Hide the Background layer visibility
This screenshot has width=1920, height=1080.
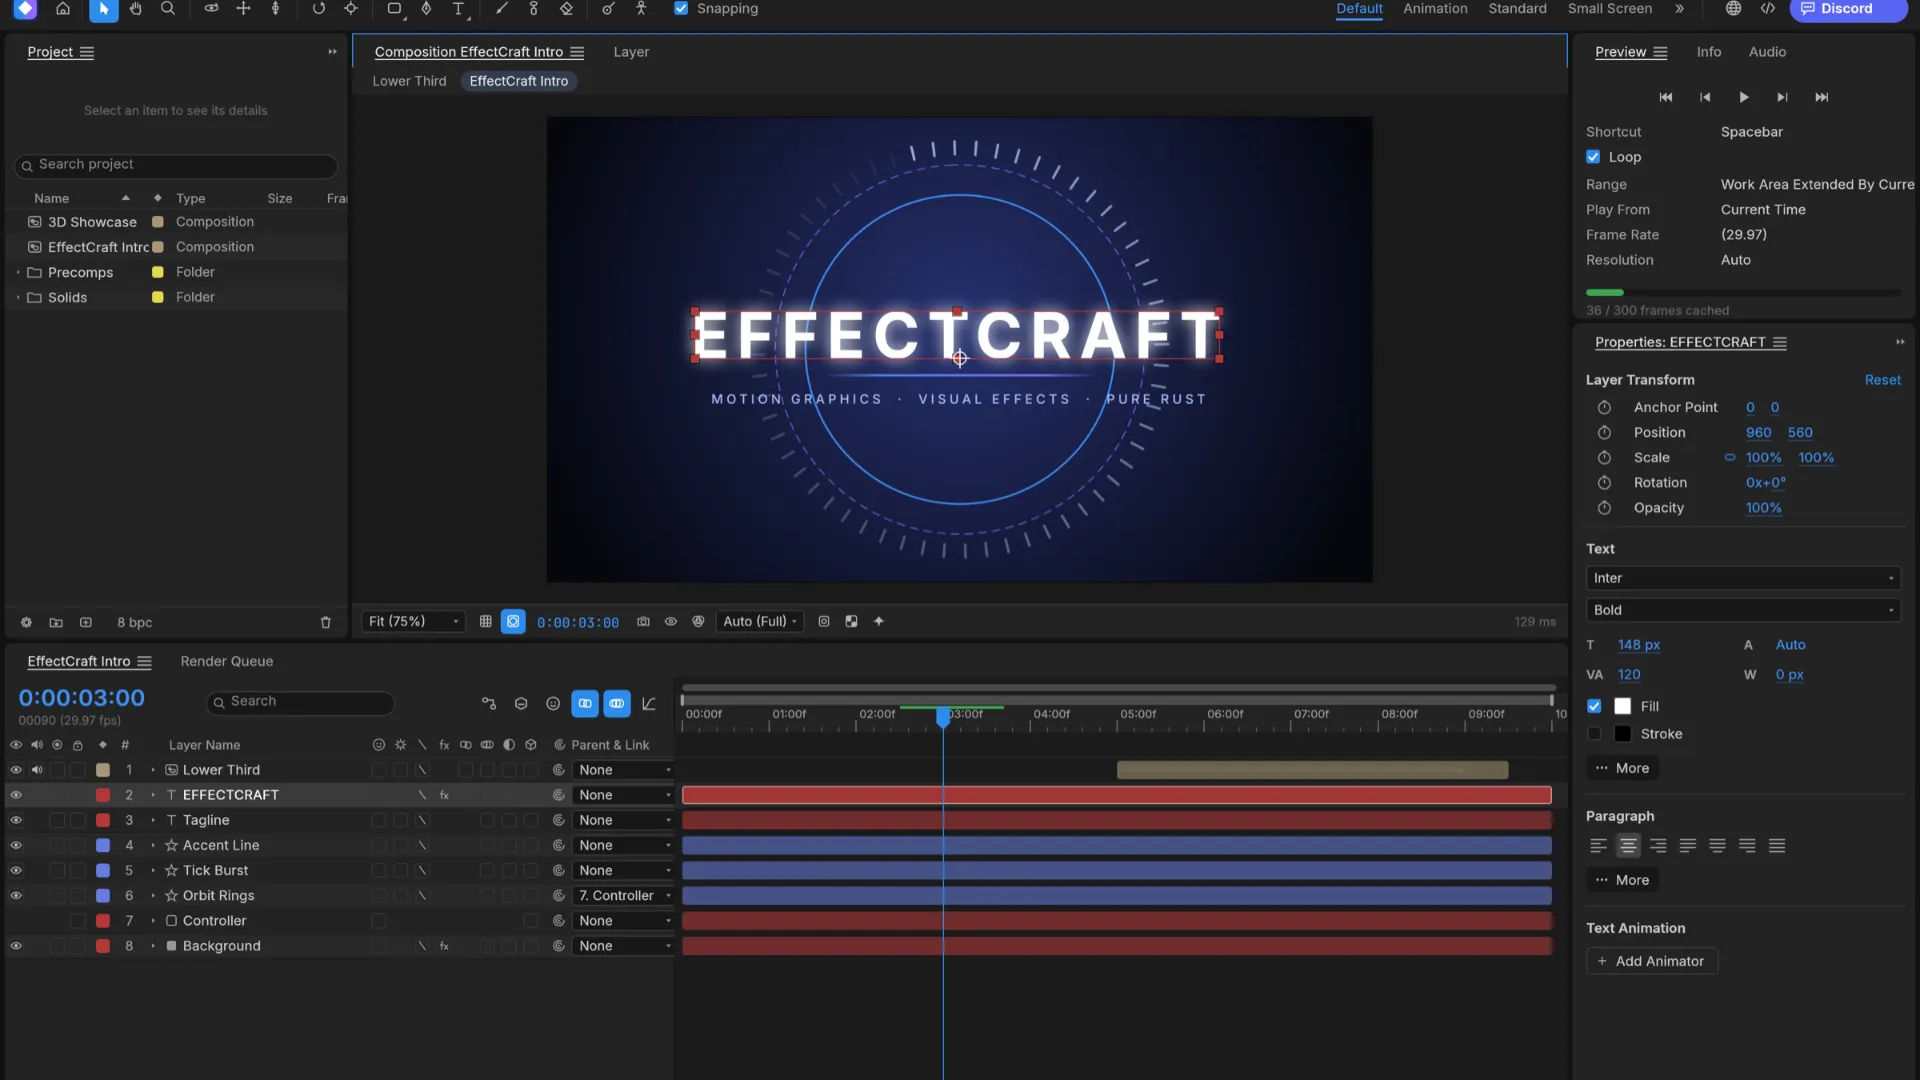(16, 946)
